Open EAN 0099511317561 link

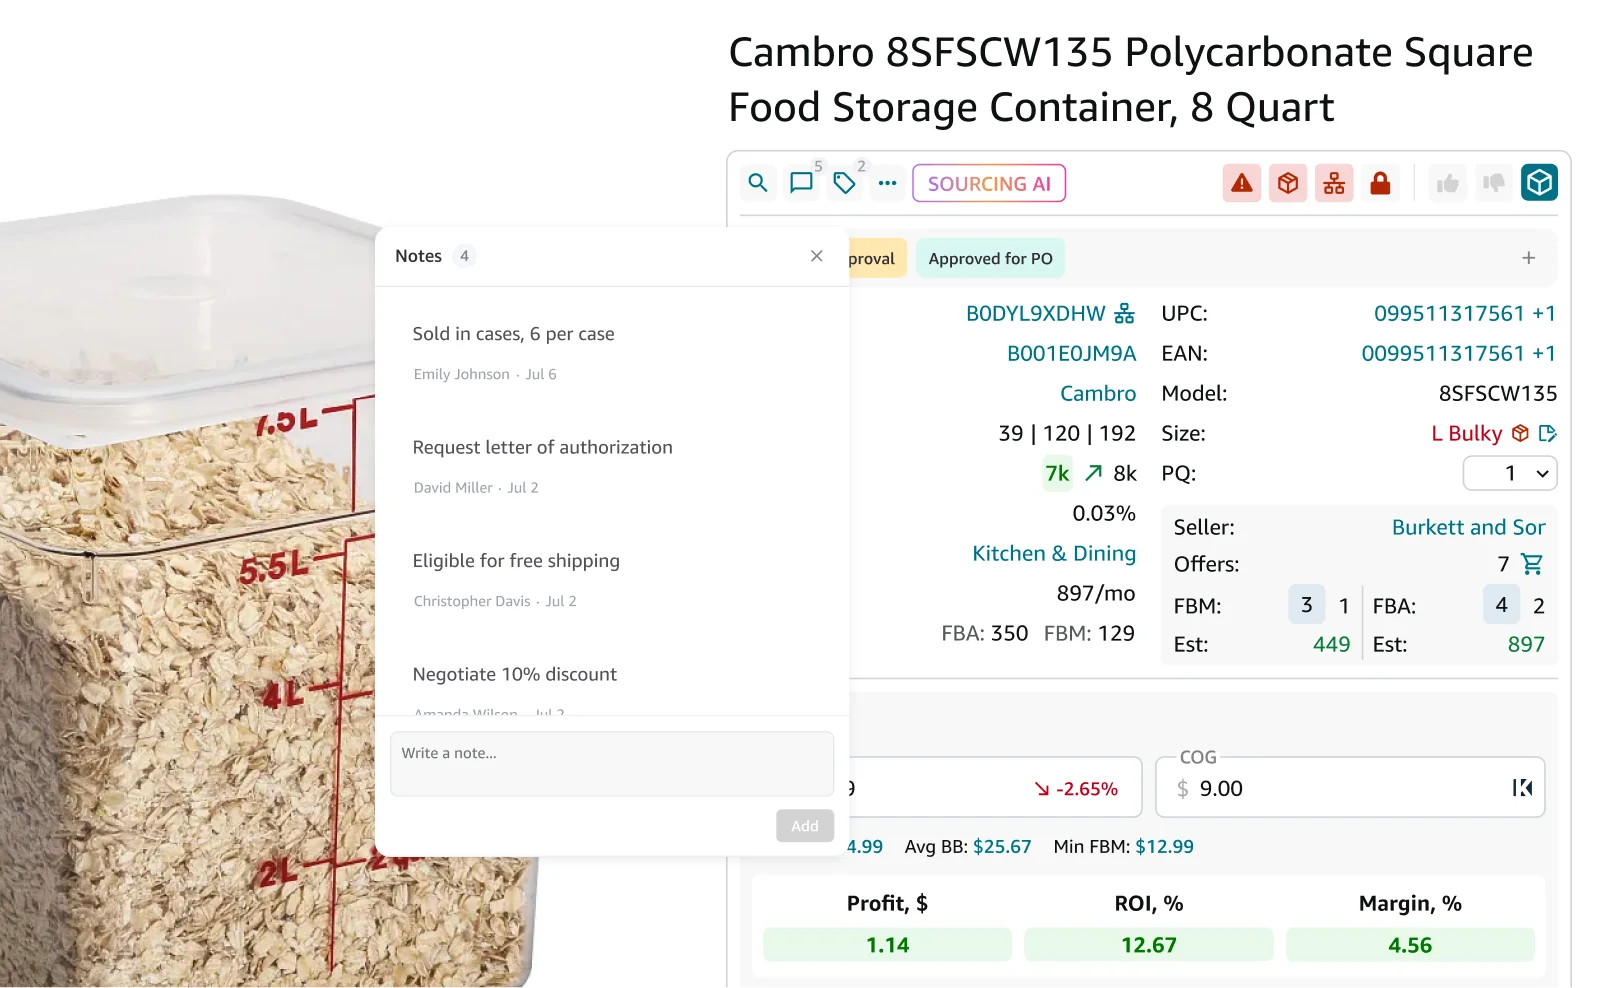click(x=1443, y=354)
